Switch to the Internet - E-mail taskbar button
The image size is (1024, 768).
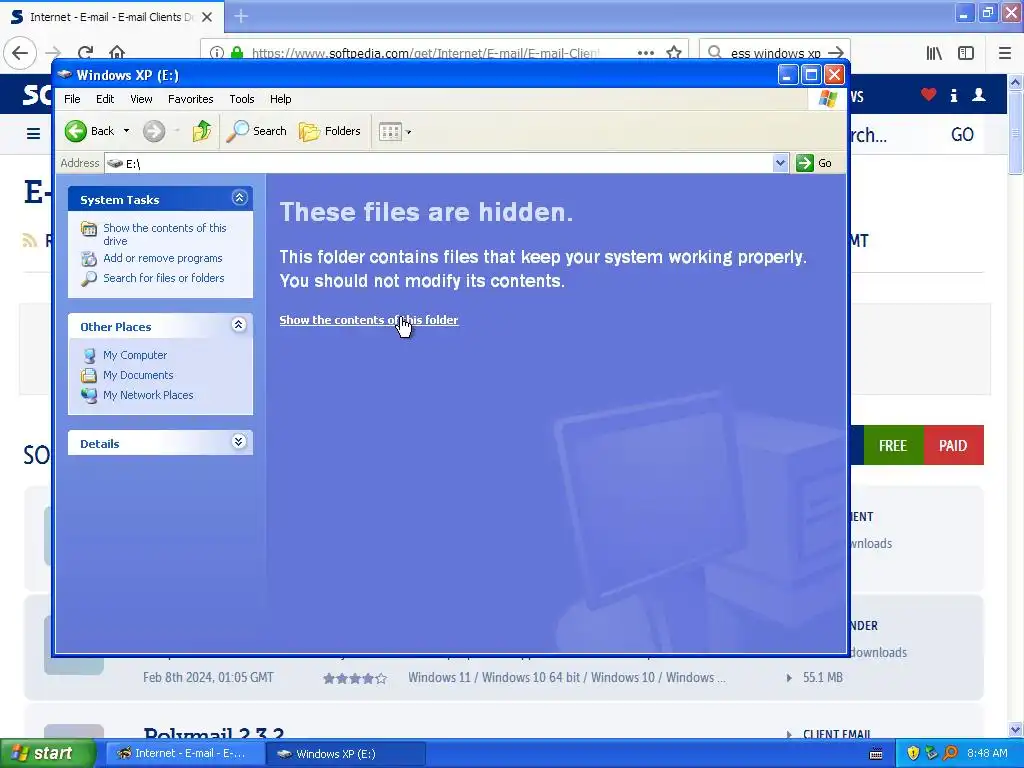(184, 754)
